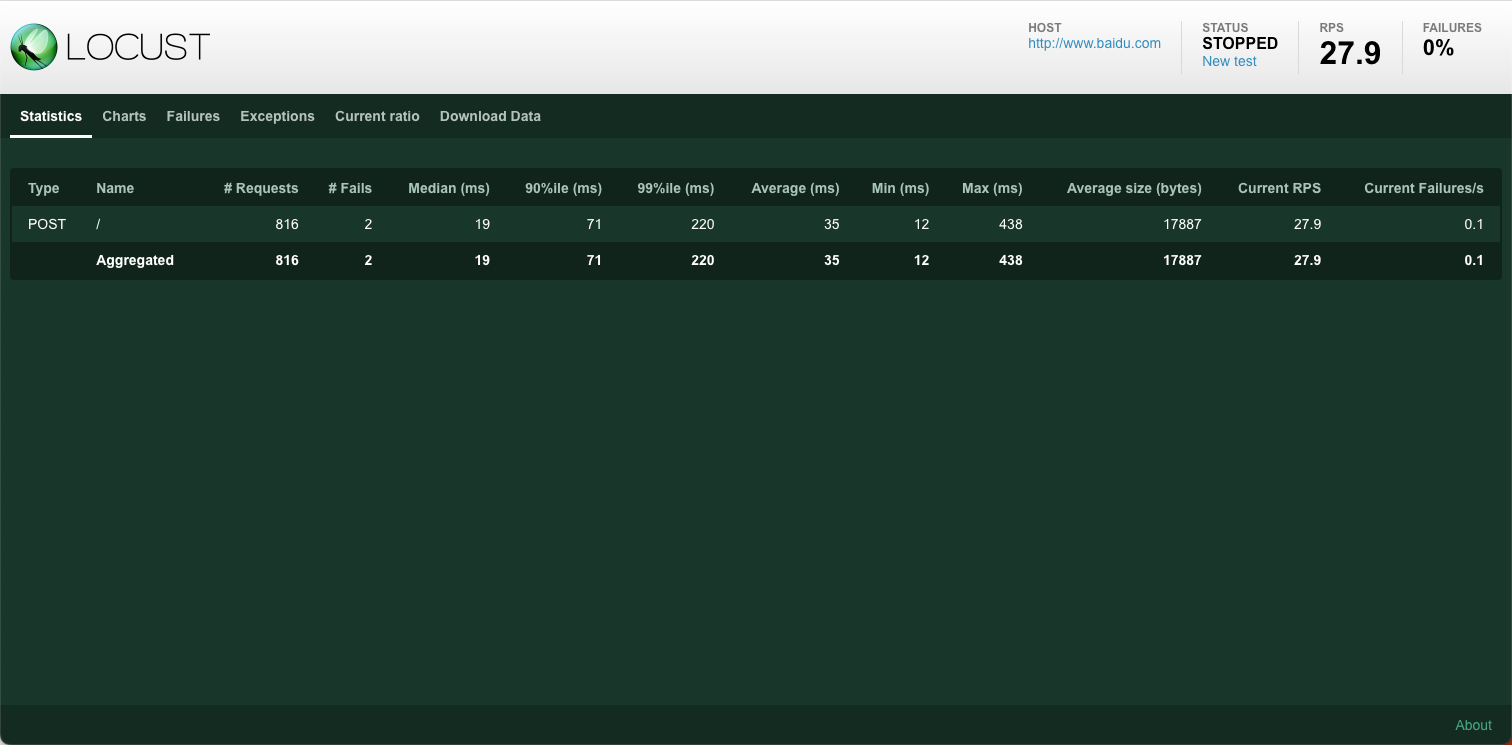Click median 19 in Aggregated row
Image resolution: width=1512 pixels, height=745 pixels.
pos(482,260)
